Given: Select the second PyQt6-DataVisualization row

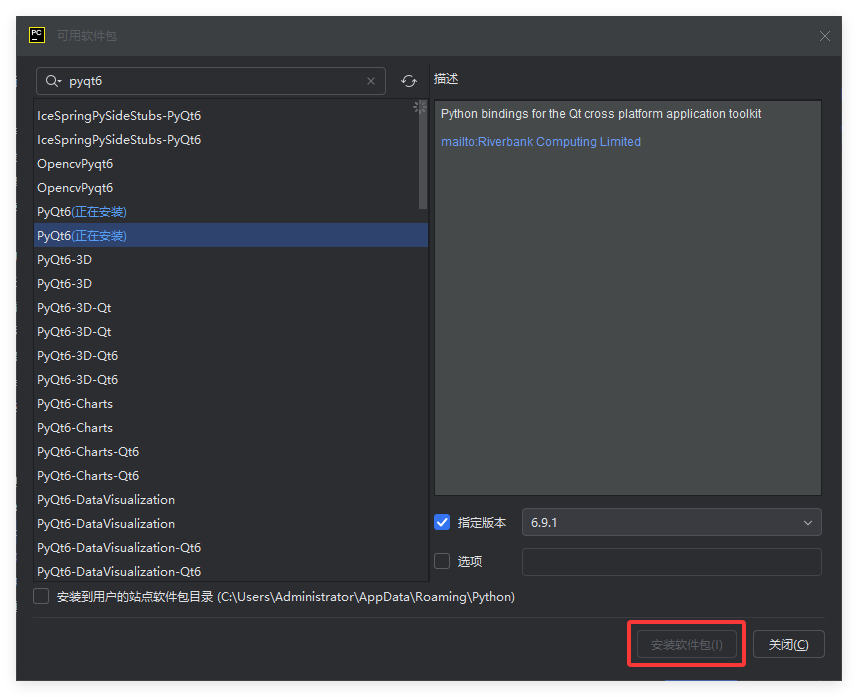Looking at the screenshot, I should (x=231, y=524).
